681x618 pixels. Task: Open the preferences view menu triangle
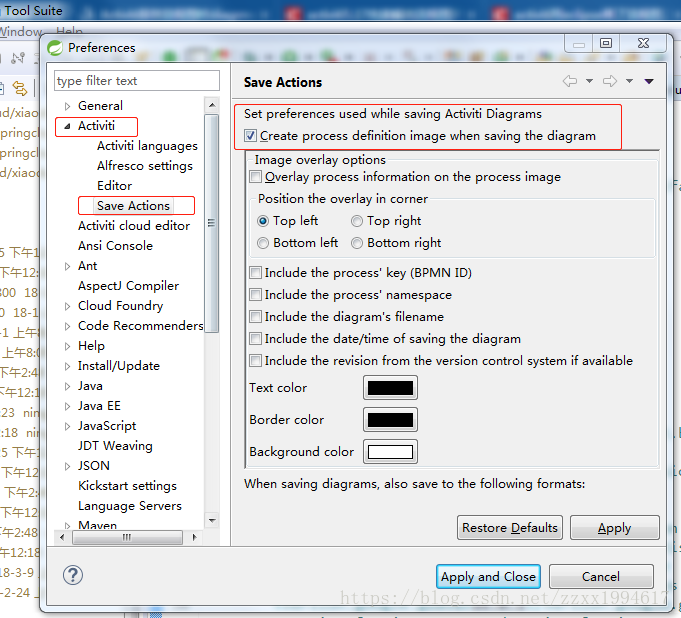click(649, 81)
